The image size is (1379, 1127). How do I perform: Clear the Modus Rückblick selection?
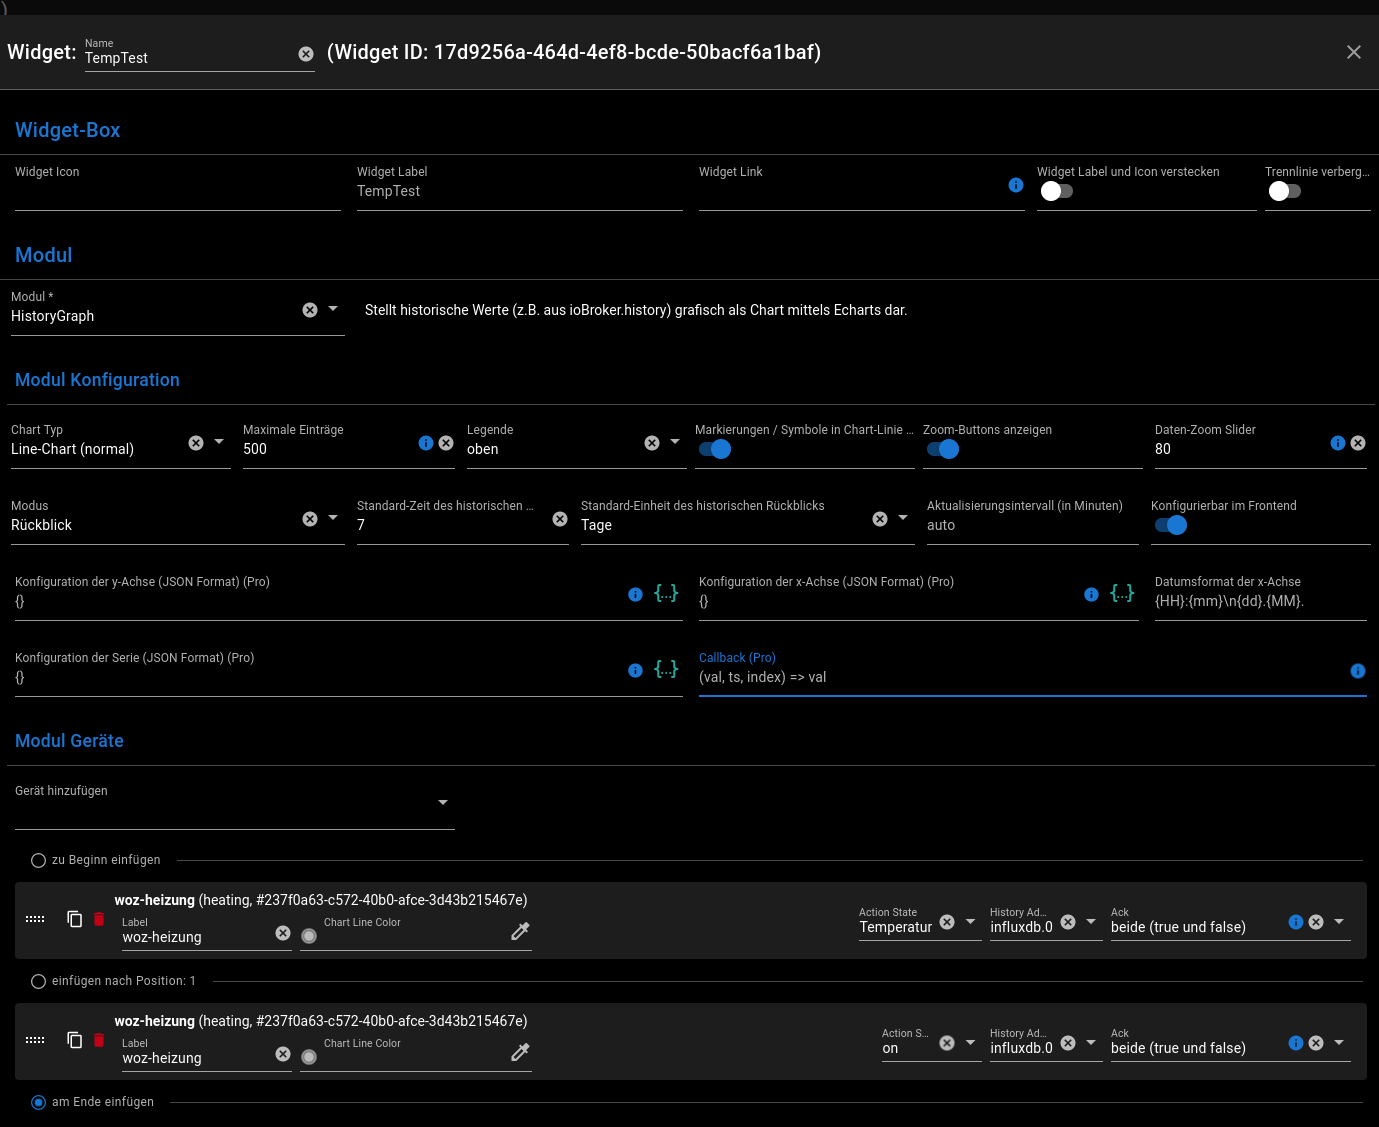[310, 519]
